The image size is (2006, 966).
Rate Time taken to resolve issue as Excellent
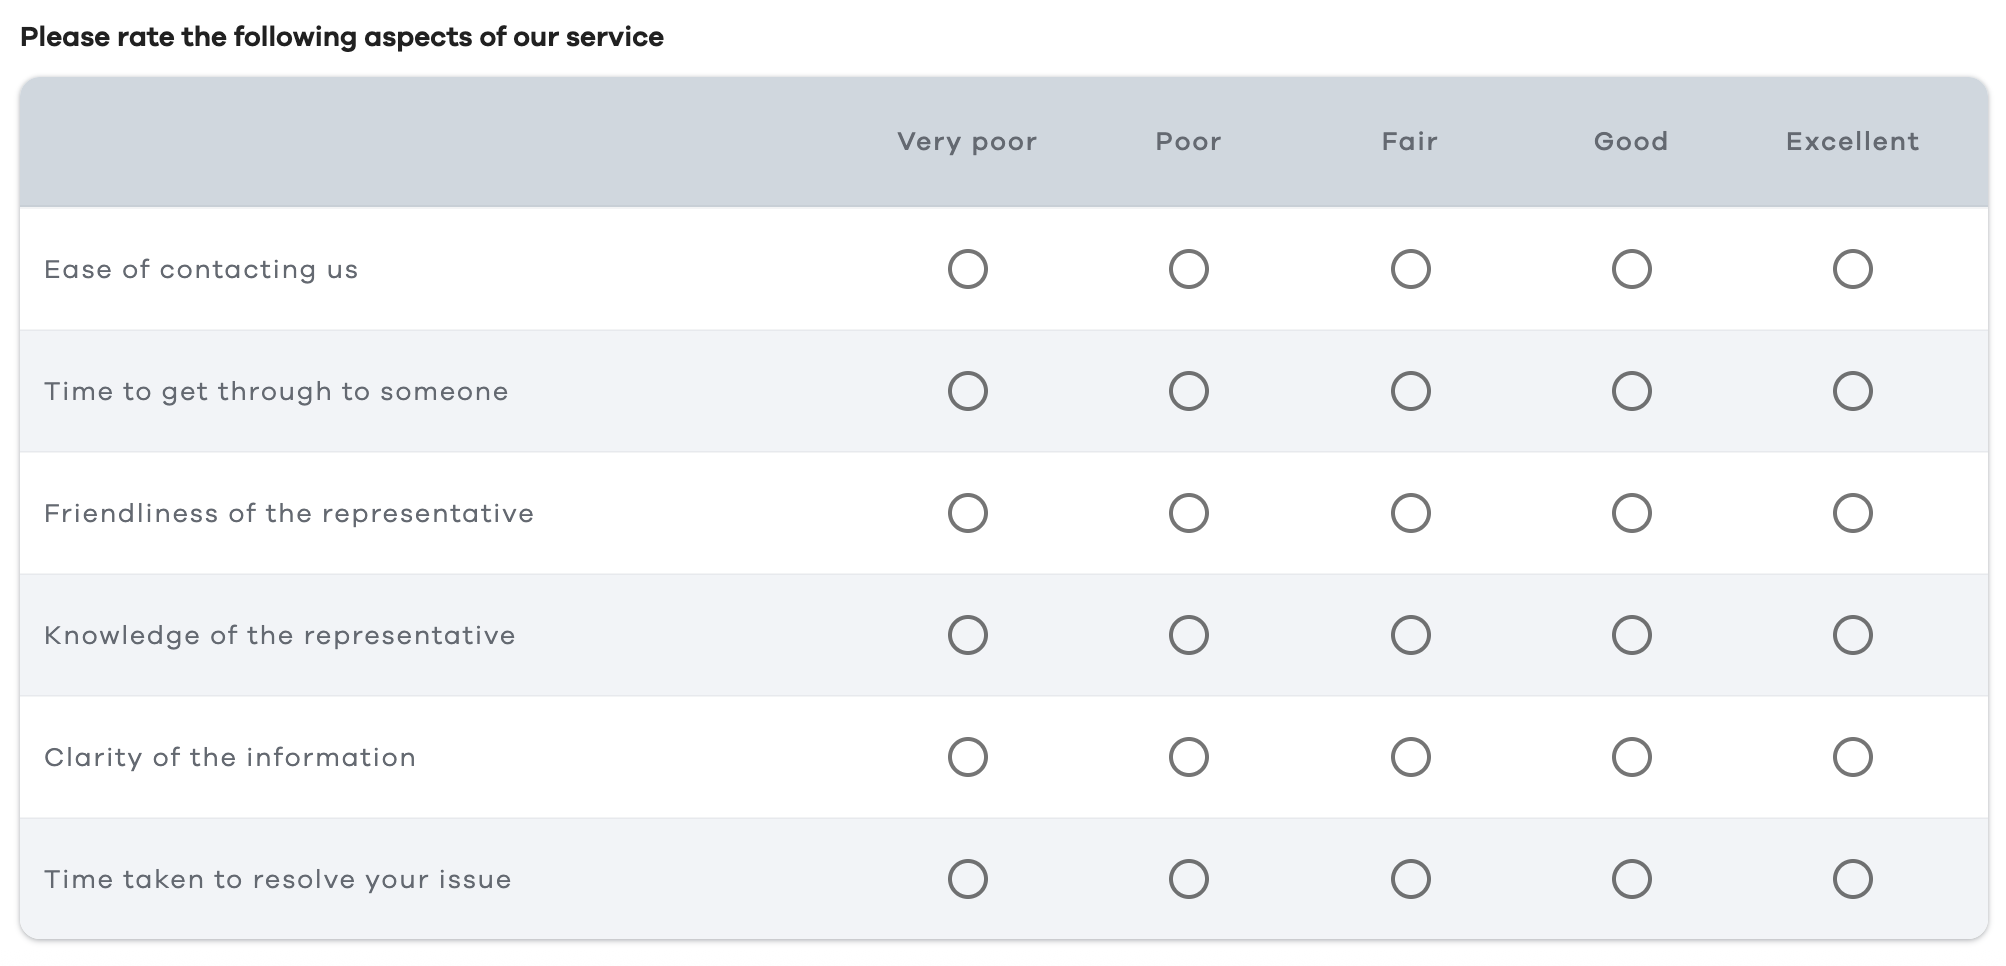(1852, 879)
